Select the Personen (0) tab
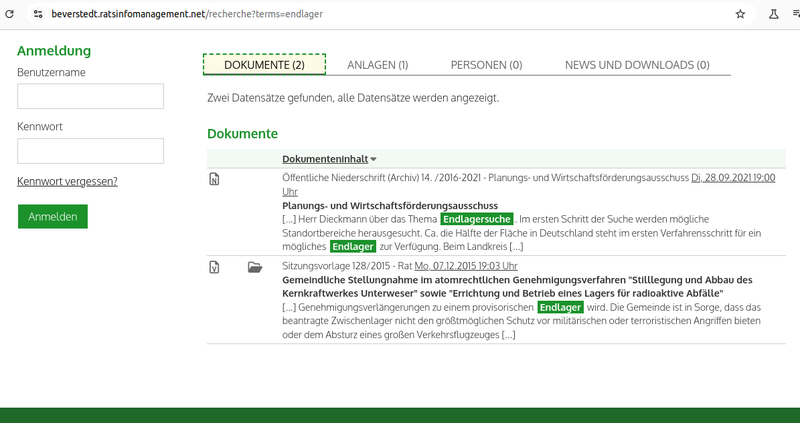This screenshot has height=423, width=800. coord(486,65)
